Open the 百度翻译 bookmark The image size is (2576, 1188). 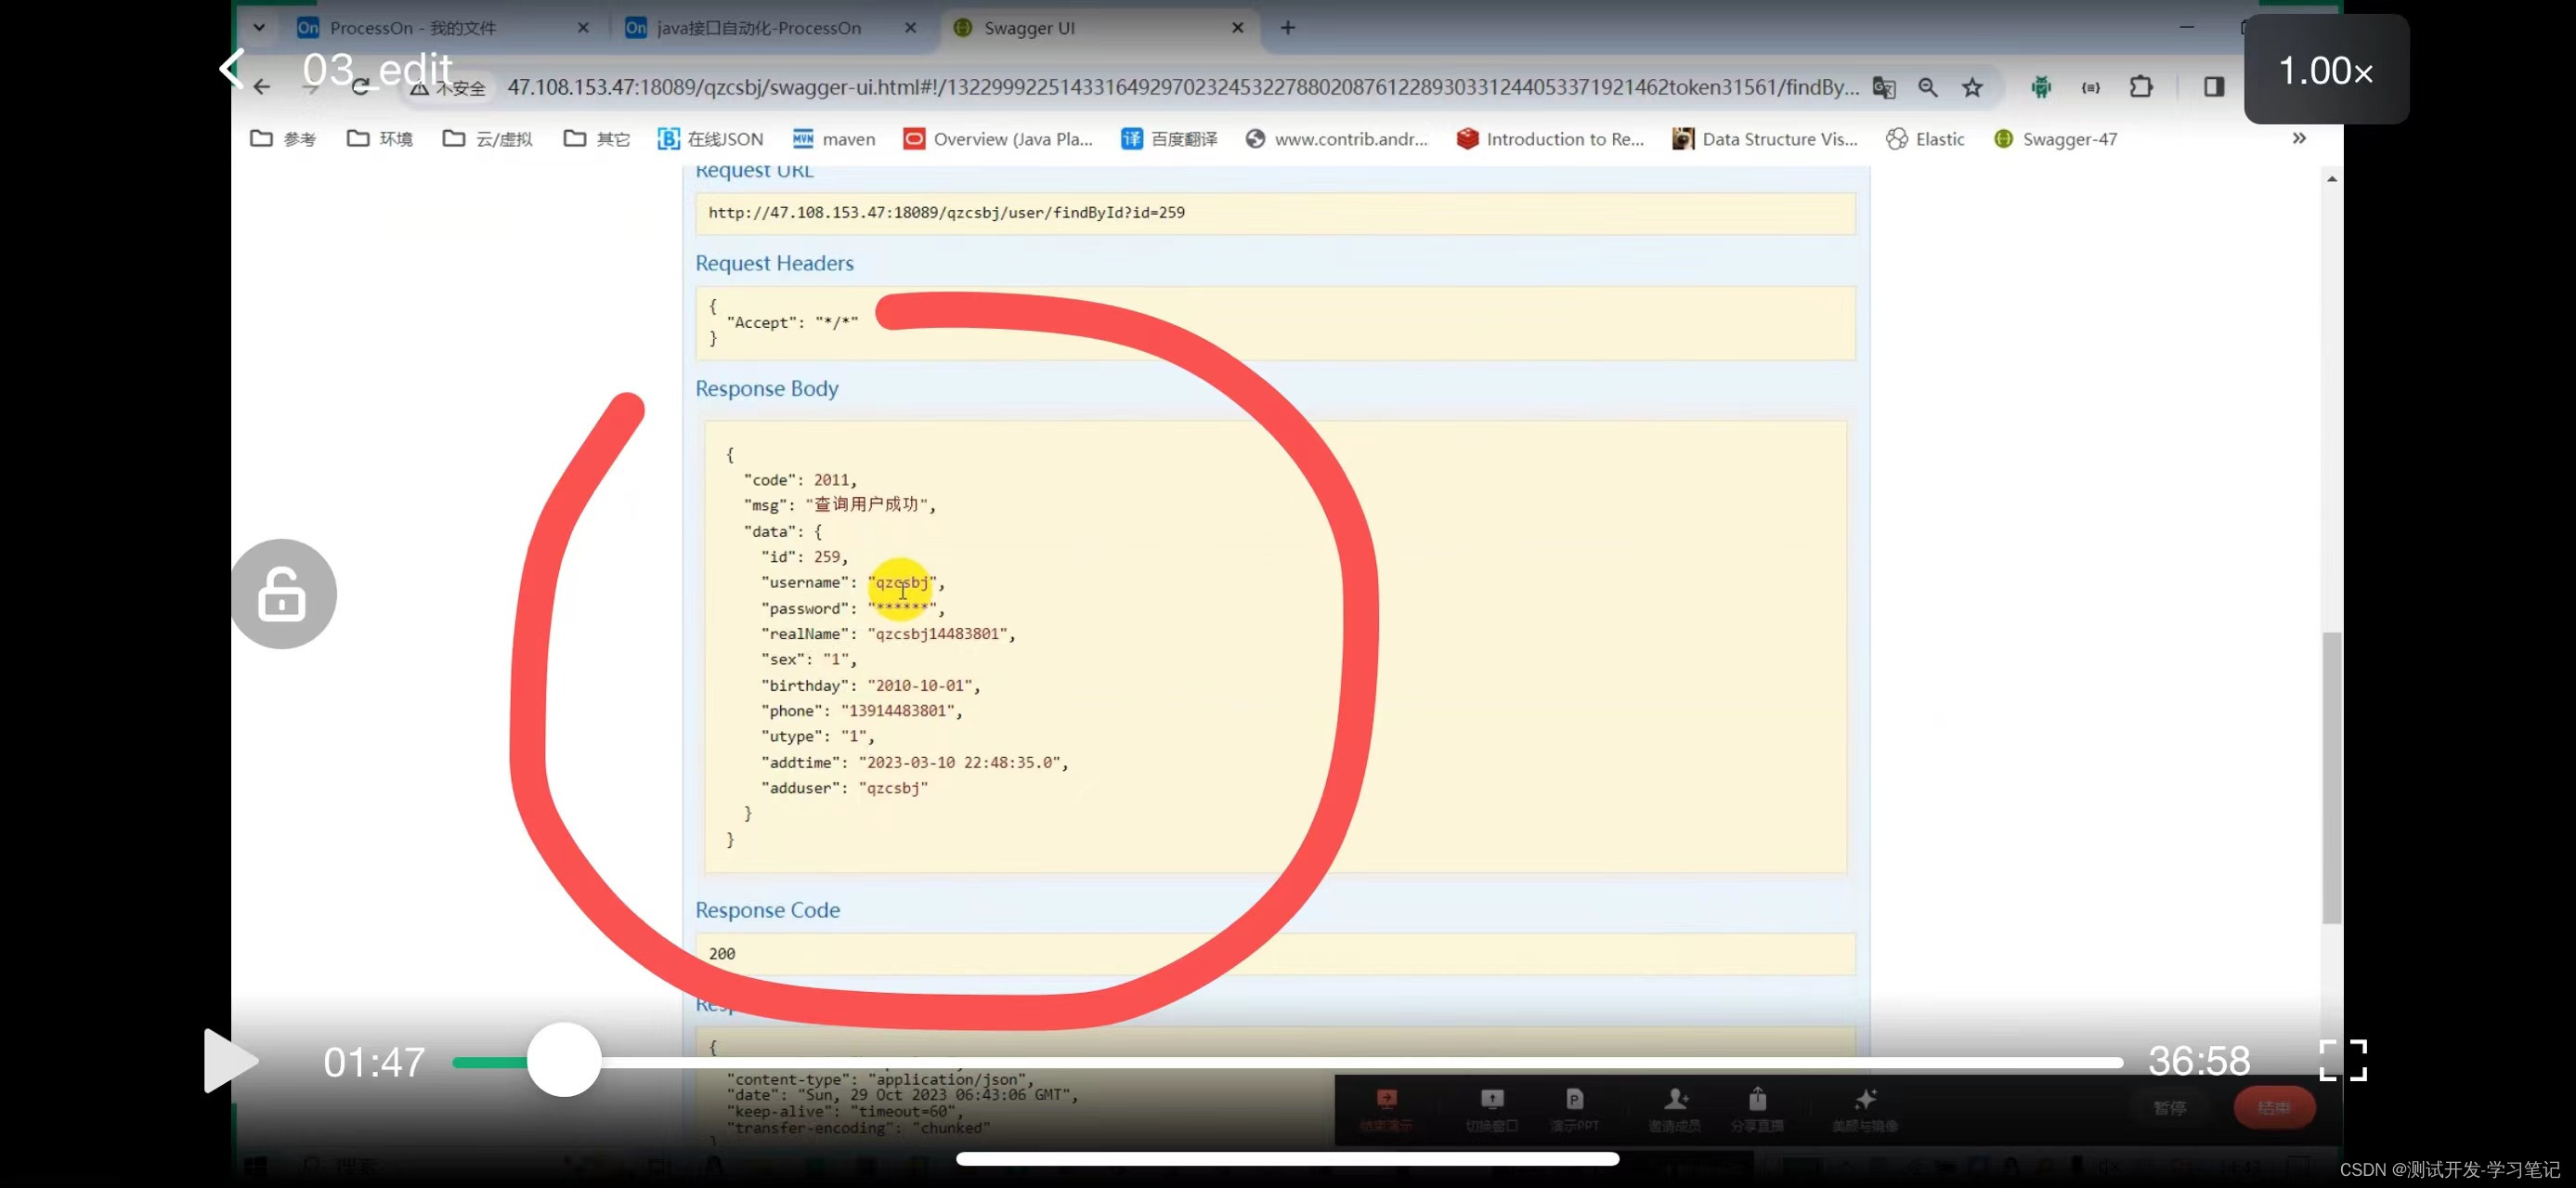(1169, 139)
